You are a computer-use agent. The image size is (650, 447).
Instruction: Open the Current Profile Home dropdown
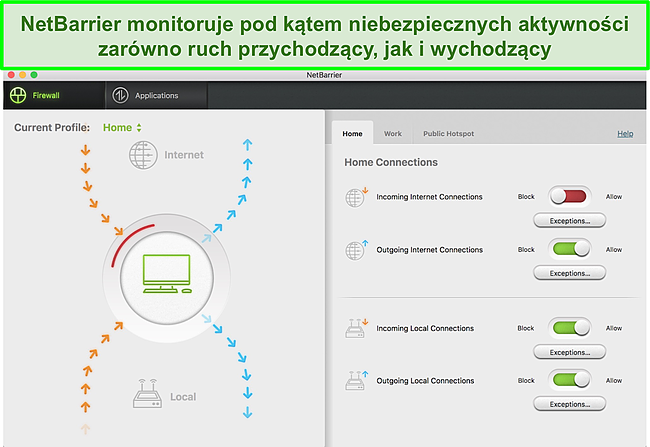(x=122, y=128)
